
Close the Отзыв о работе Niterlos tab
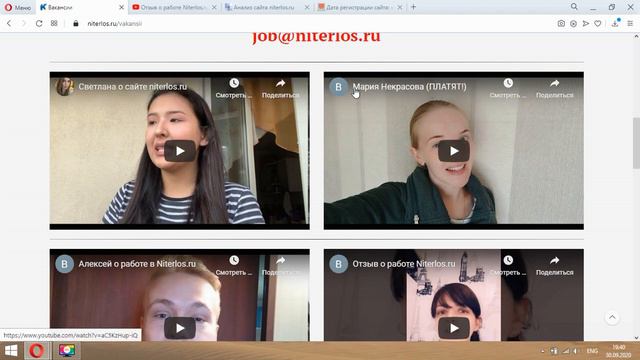[214, 7]
